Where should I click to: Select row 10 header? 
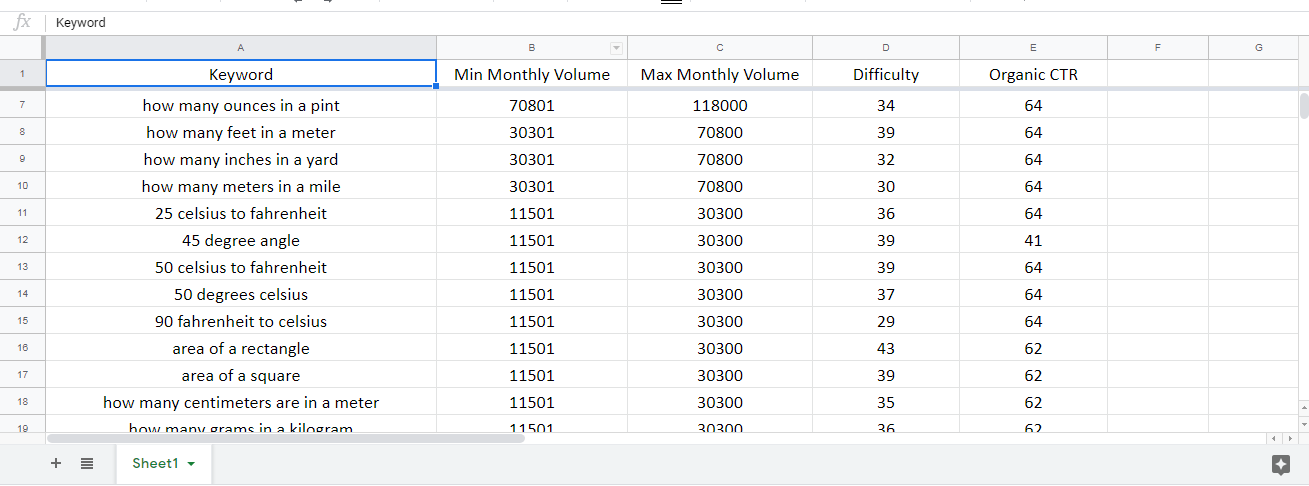(x=22, y=186)
